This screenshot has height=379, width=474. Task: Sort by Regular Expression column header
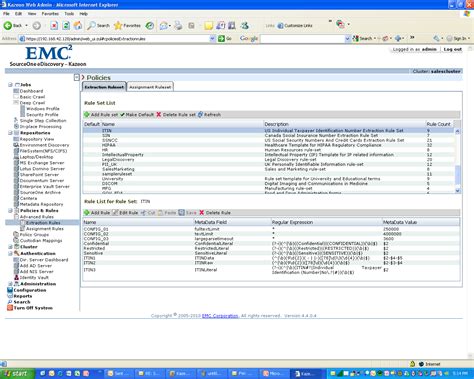pos(326,222)
